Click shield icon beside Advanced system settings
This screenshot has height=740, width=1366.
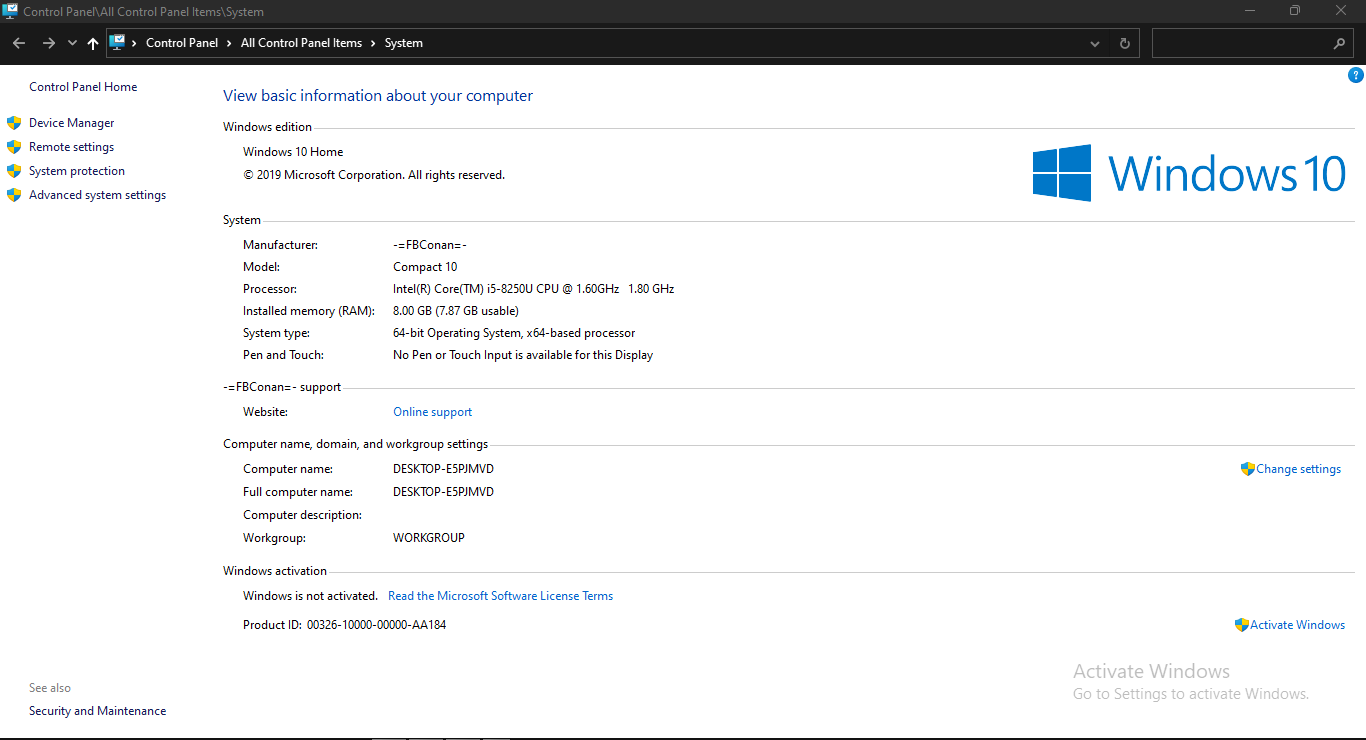(x=14, y=195)
